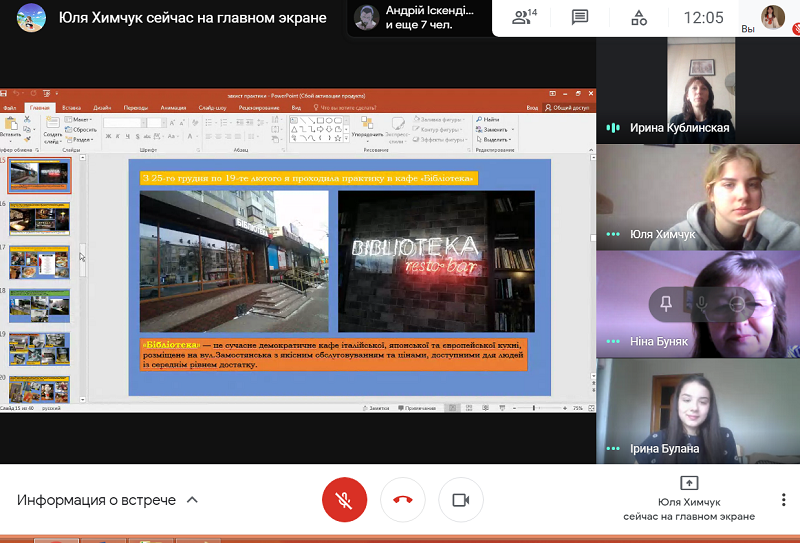Screen dimensions: 800x543
Task: Open Экспресс-стили quick styles
Action: (x=397, y=130)
